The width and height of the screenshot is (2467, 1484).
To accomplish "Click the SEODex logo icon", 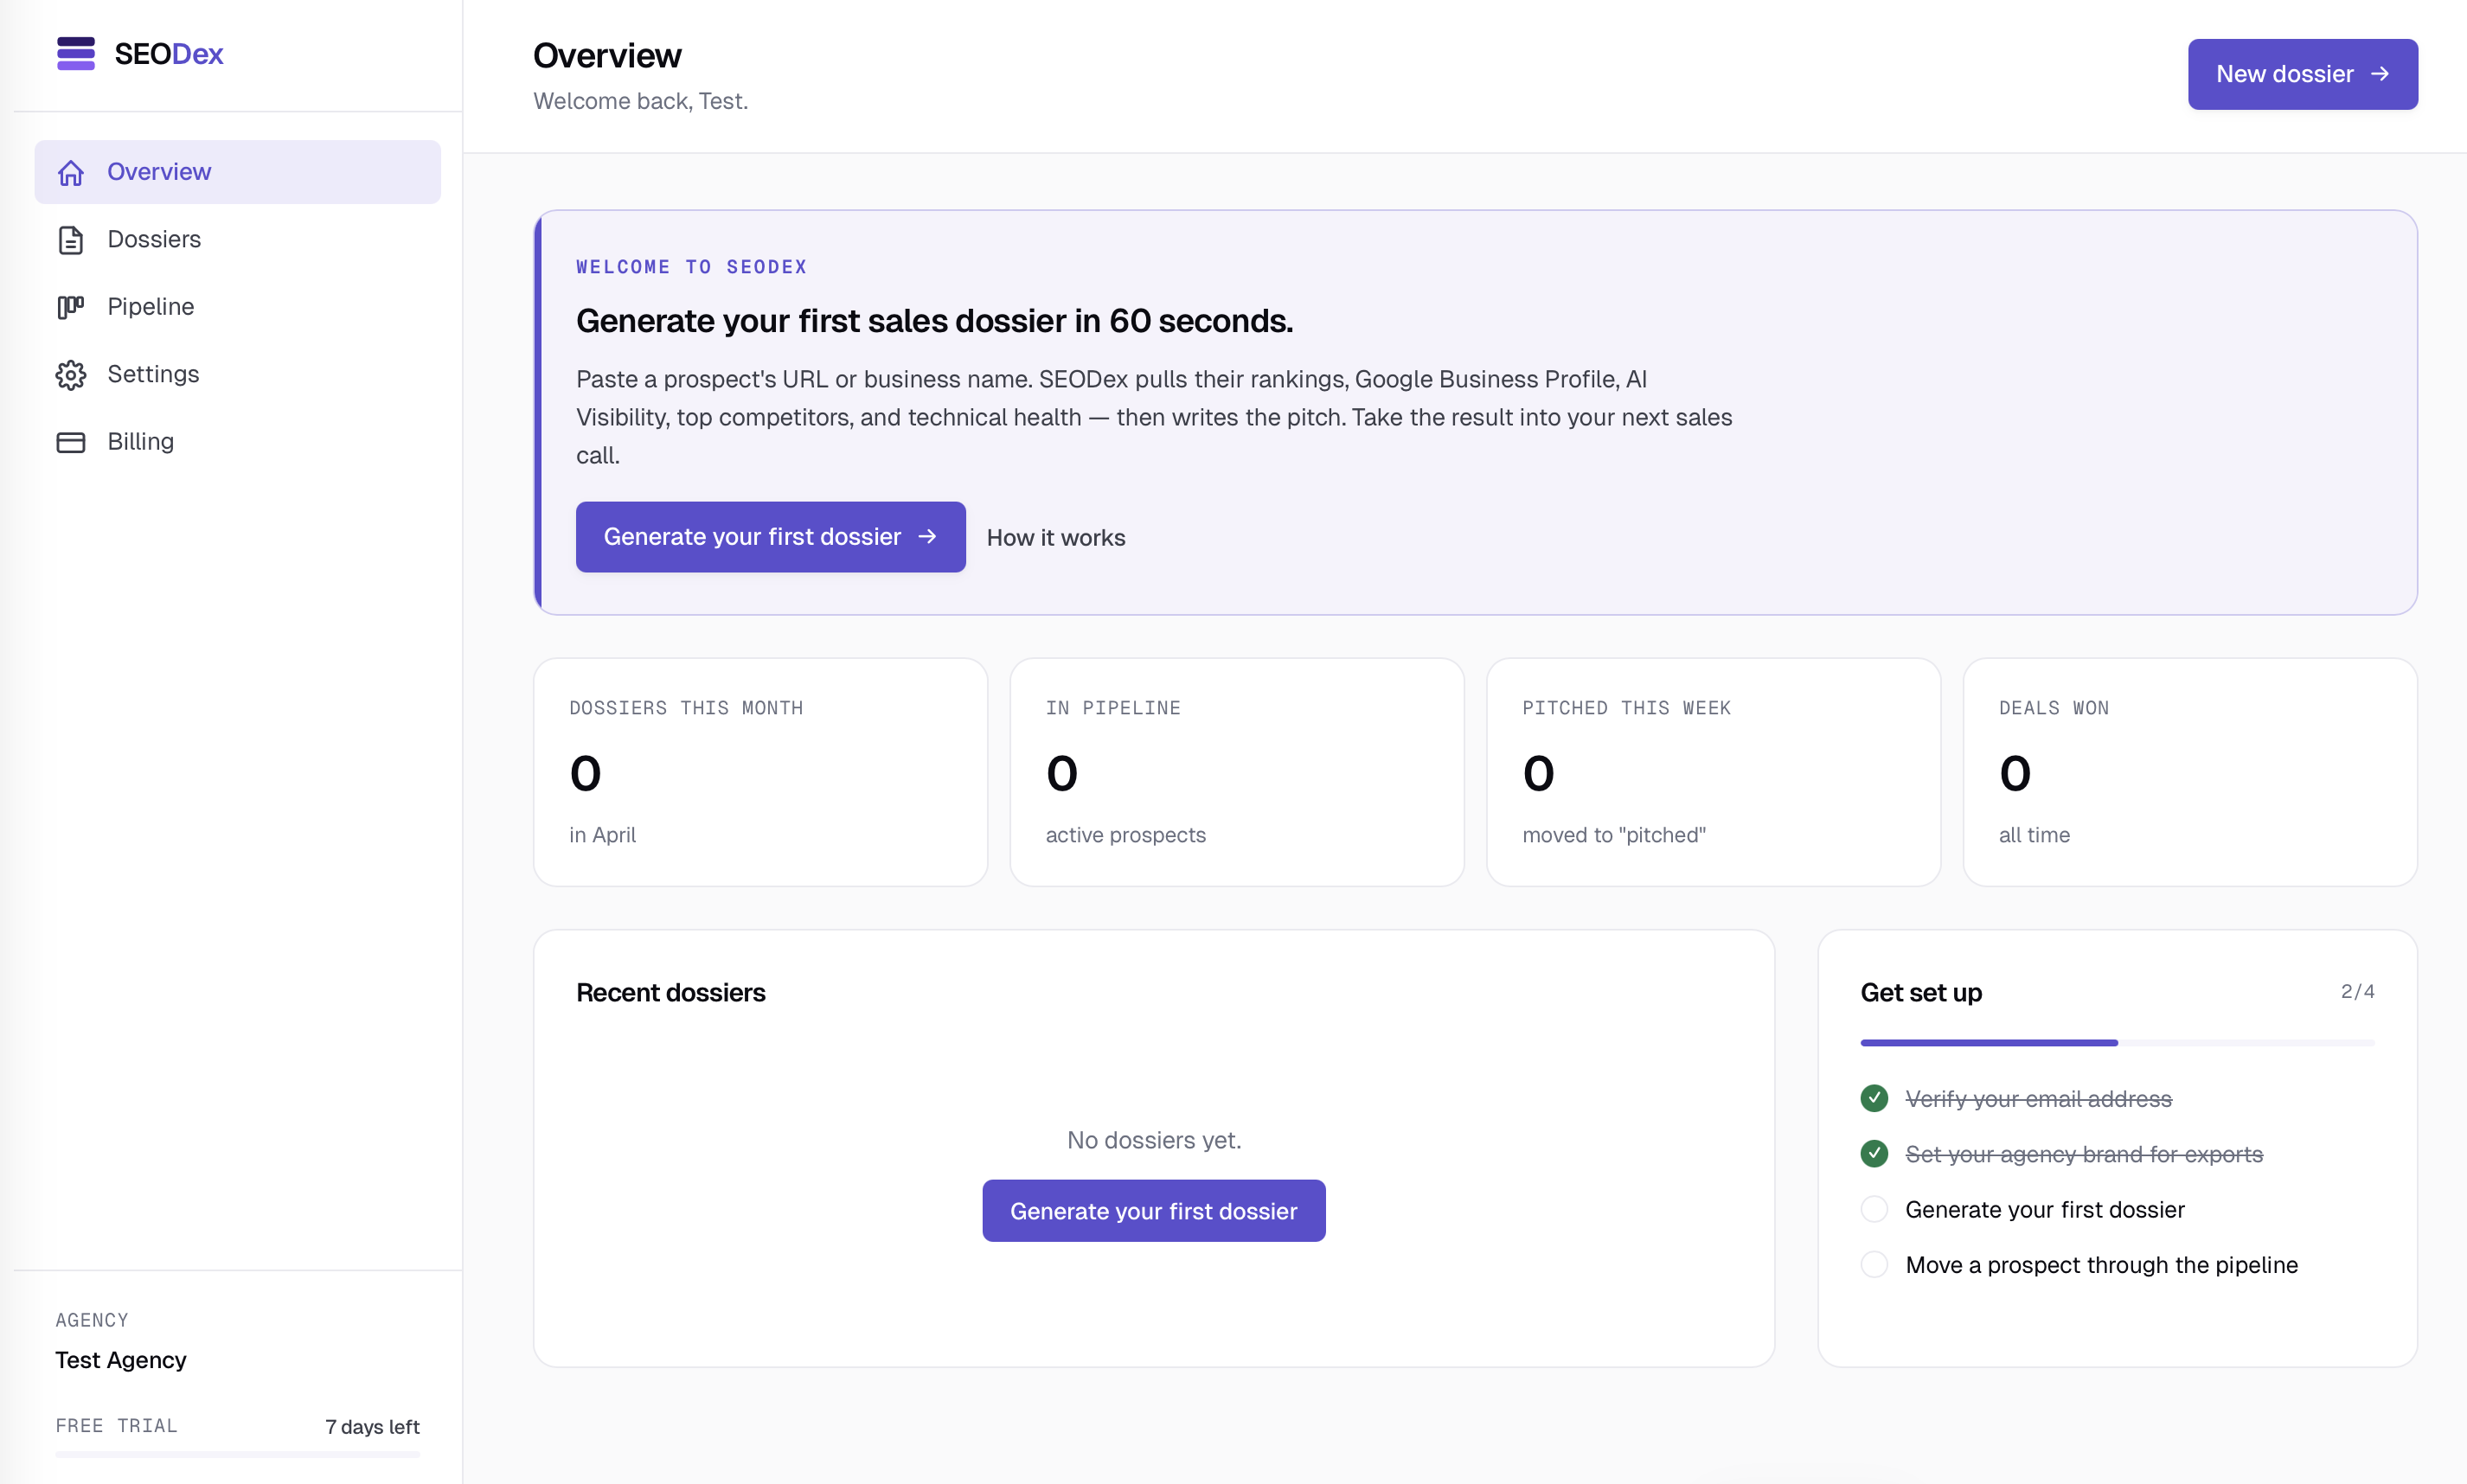I will pyautogui.click(x=75, y=54).
